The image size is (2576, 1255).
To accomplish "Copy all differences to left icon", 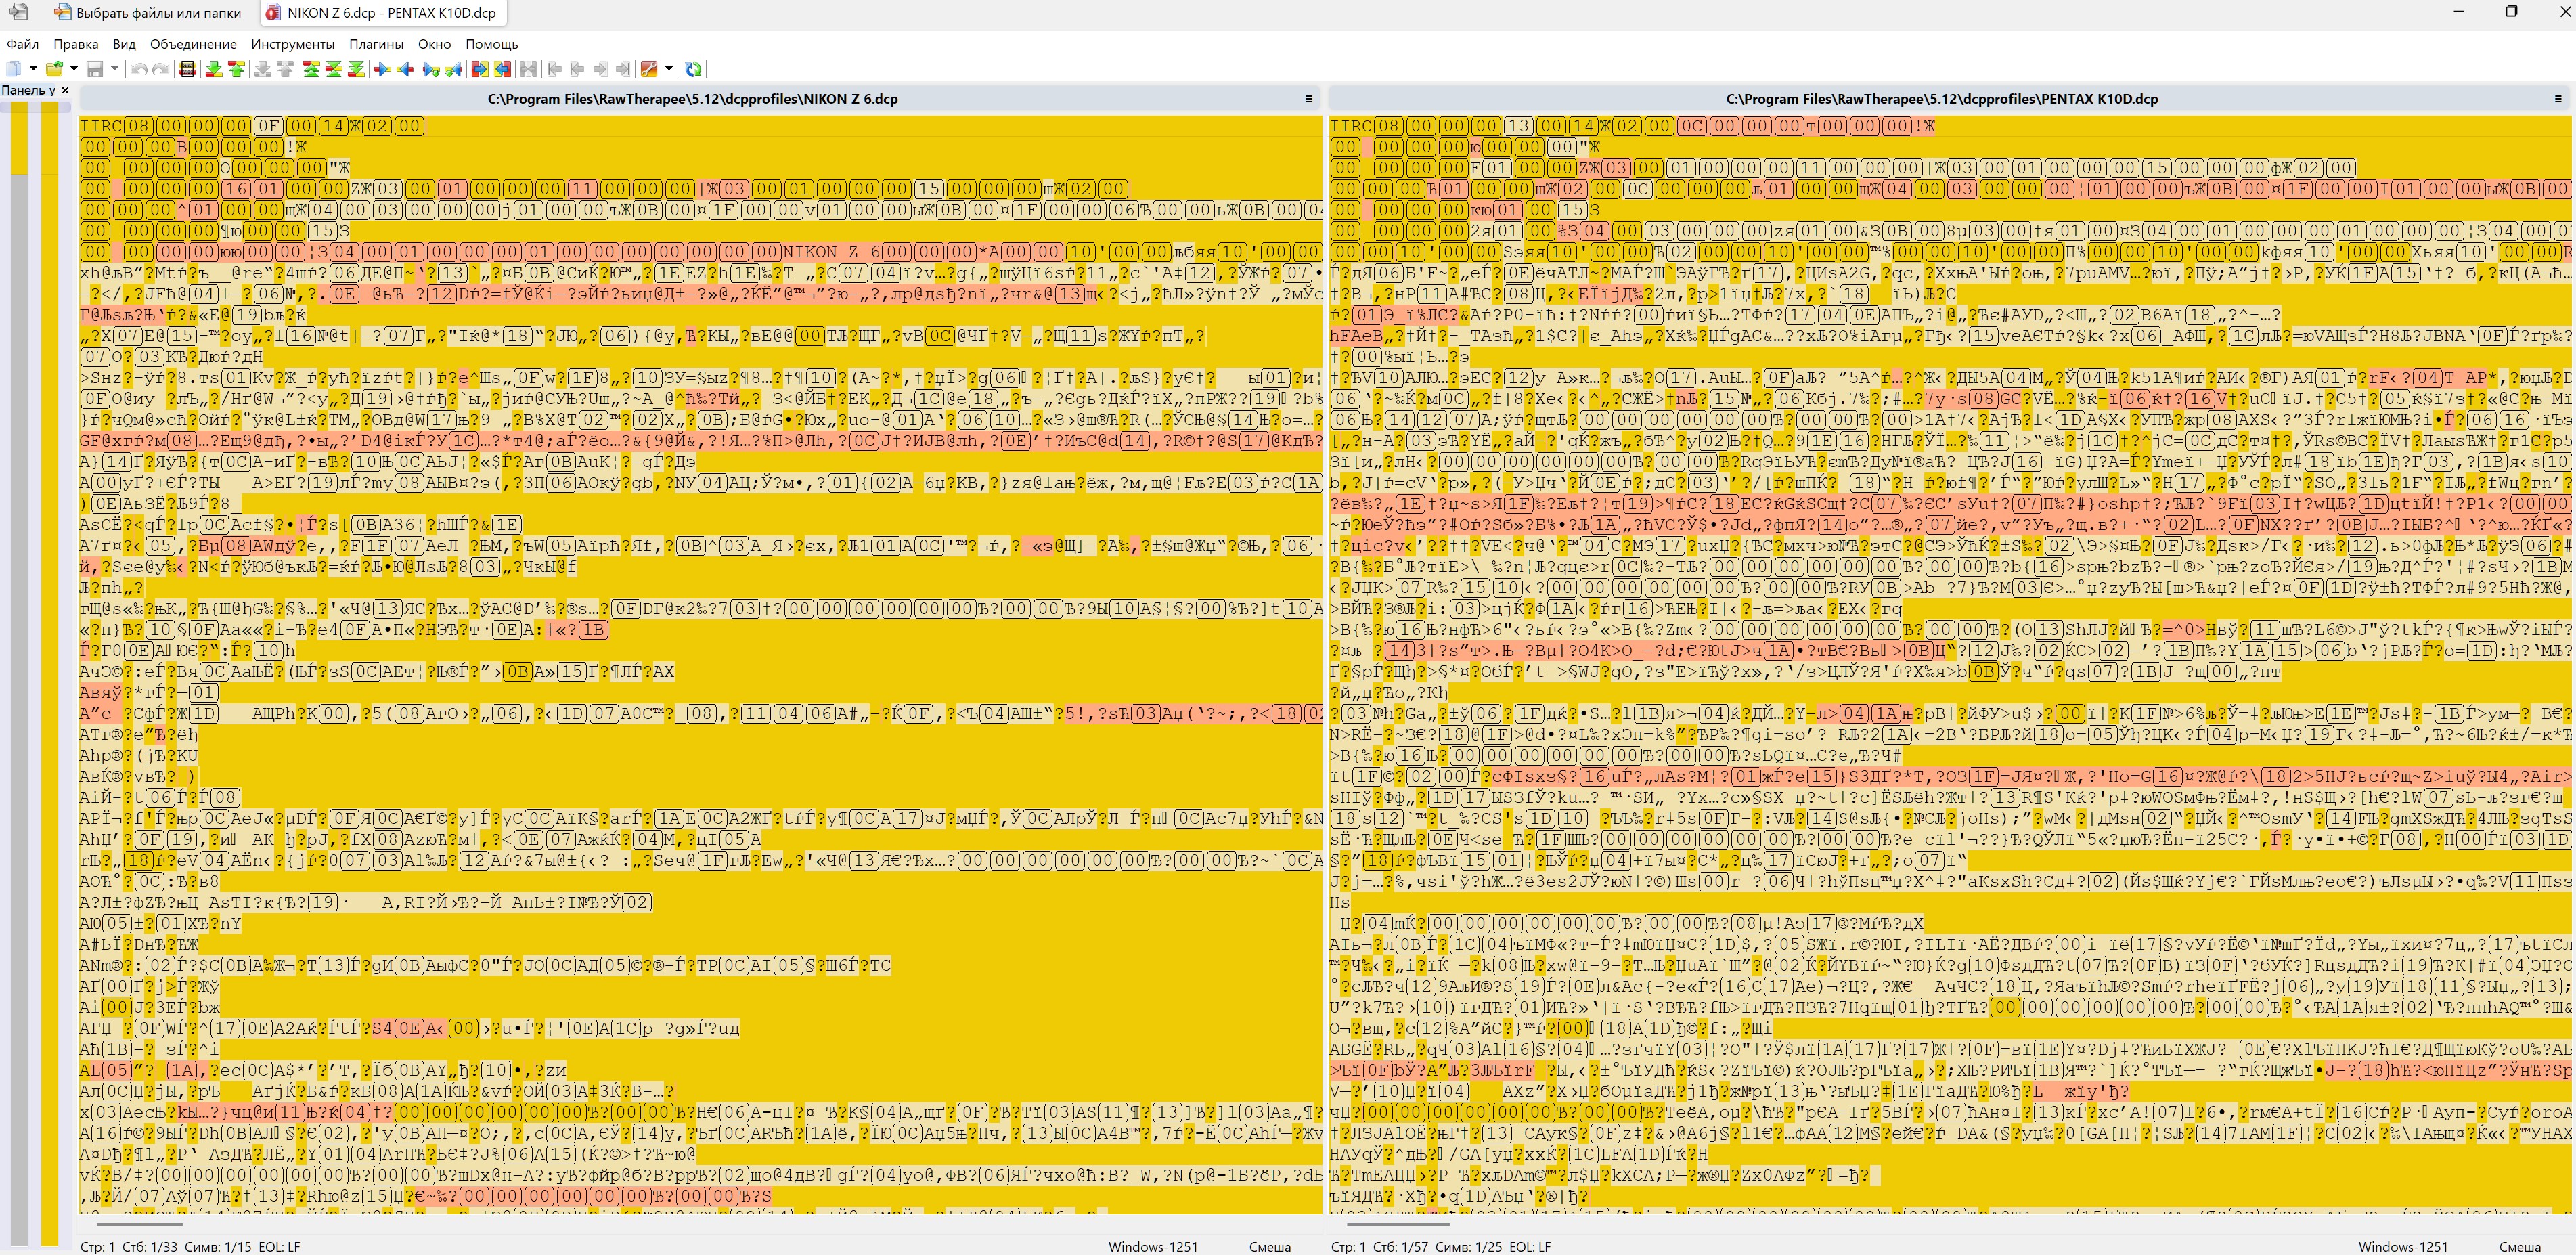I will 503,69.
